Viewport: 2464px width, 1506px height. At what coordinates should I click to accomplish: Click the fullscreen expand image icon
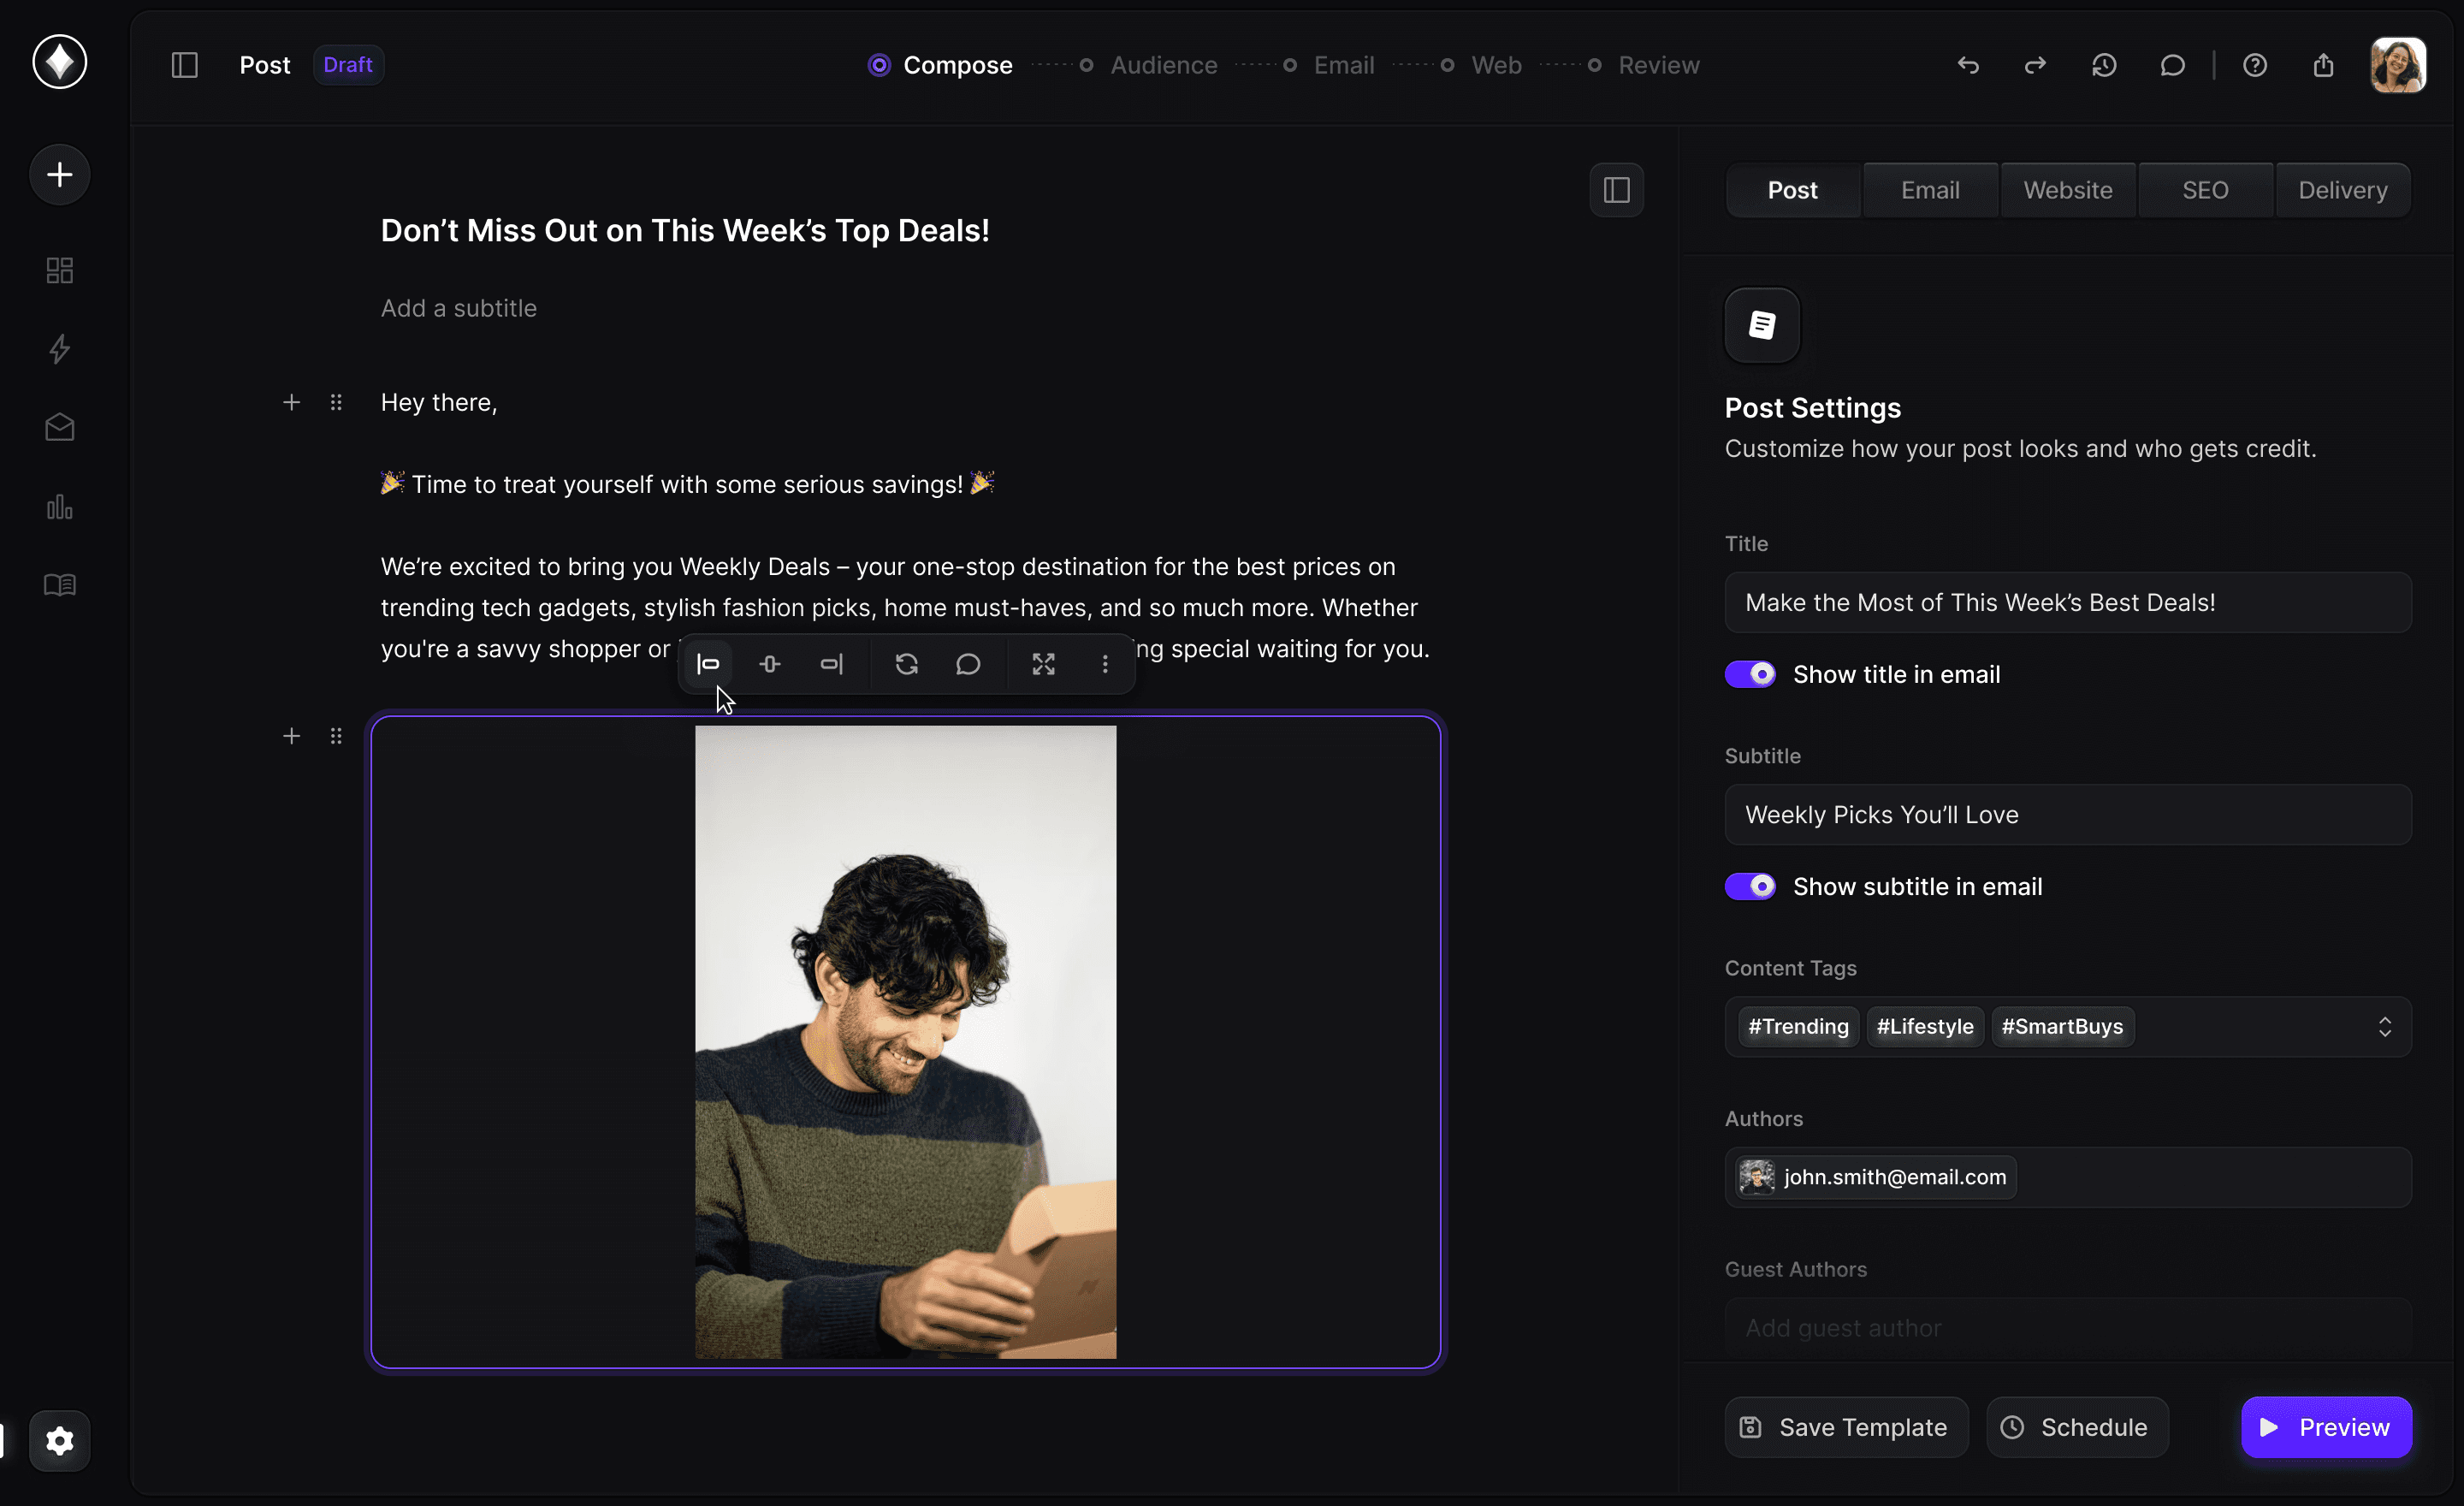click(x=1043, y=664)
